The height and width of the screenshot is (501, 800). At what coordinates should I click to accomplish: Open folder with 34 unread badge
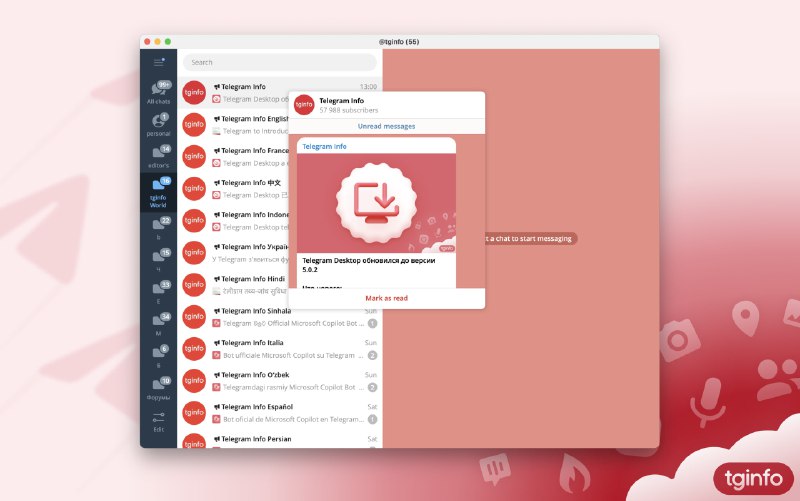159,324
